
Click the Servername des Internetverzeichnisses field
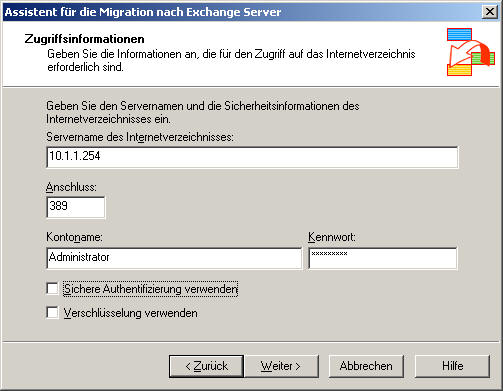tap(252, 157)
